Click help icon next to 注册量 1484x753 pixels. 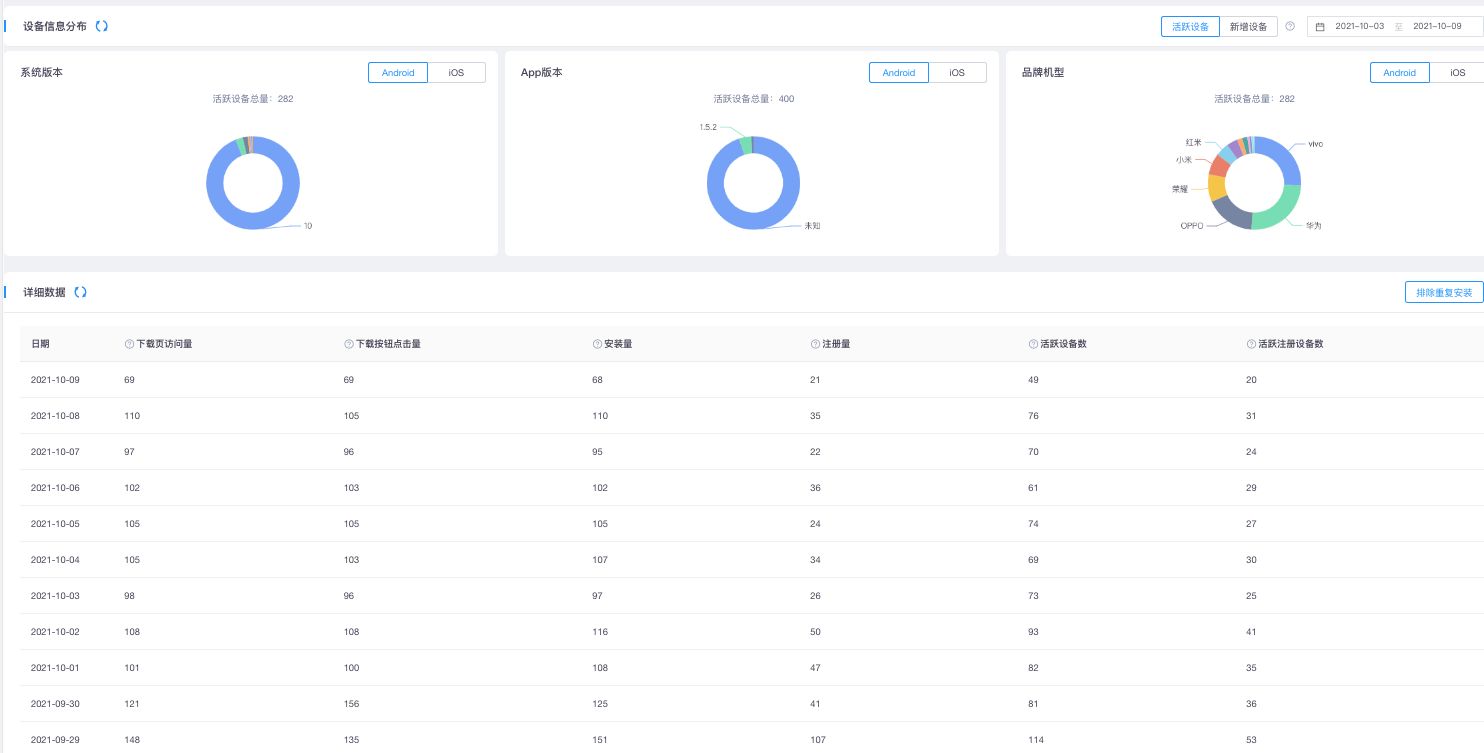[815, 344]
